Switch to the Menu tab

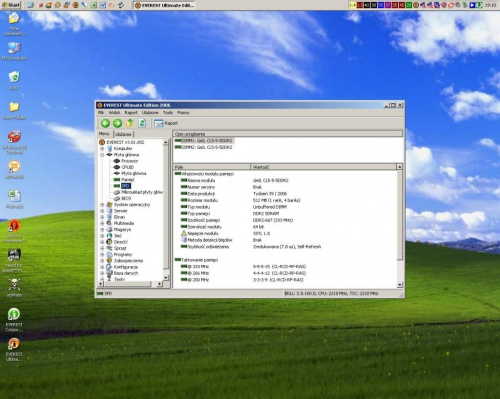(x=104, y=134)
